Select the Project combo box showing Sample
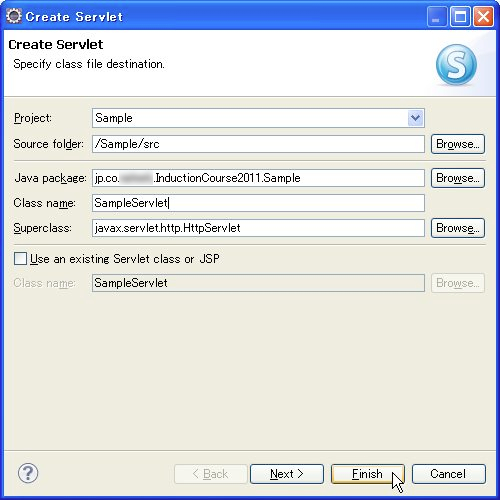Viewport: 500px width, 500px height. pos(258,118)
